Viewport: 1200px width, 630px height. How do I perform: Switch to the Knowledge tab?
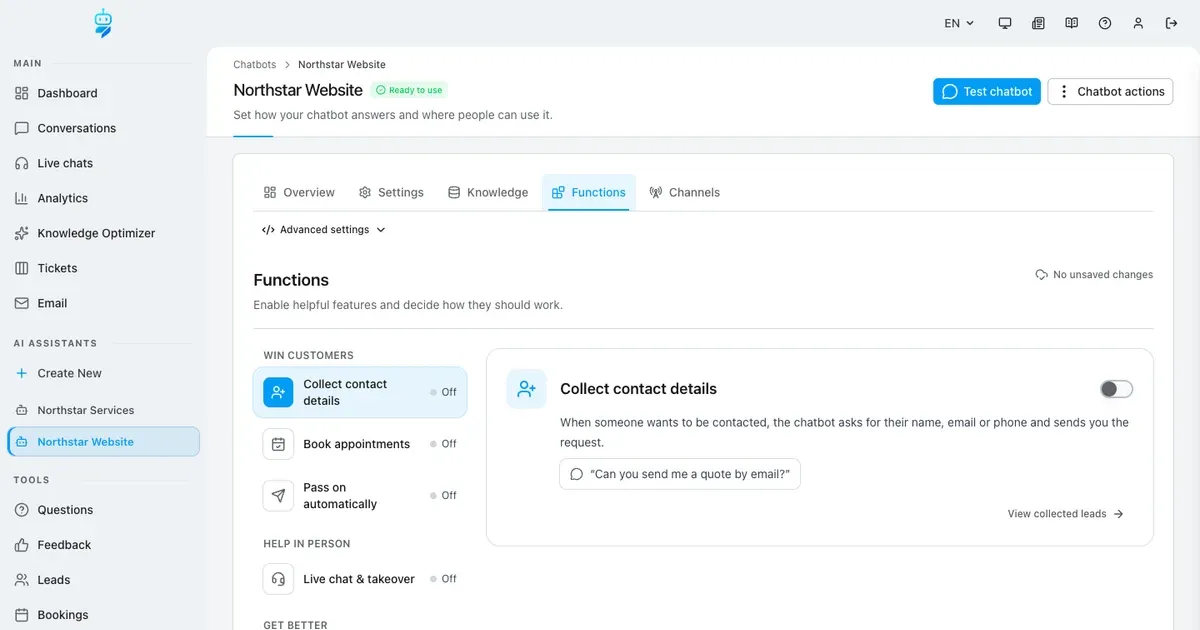[488, 192]
